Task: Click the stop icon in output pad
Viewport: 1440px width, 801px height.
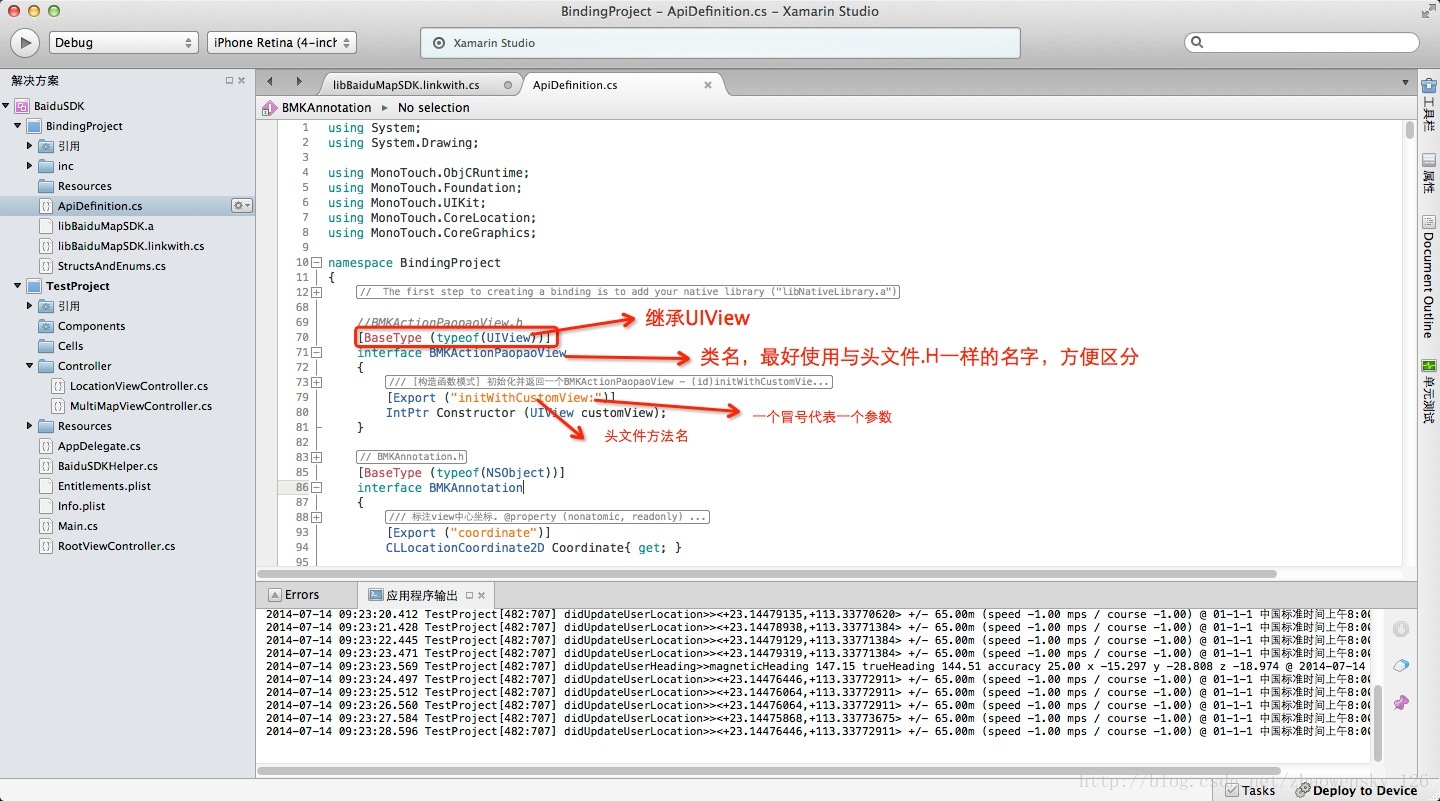Action: pyautogui.click(x=1401, y=629)
